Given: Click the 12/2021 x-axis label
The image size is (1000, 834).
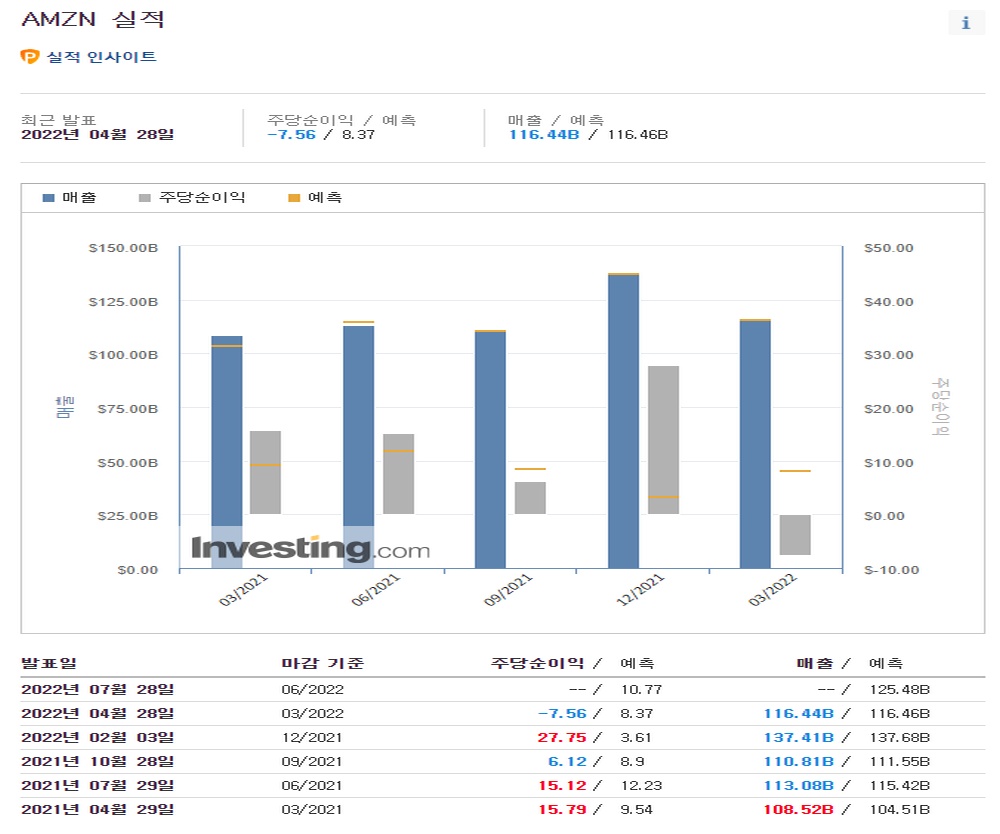Looking at the screenshot, I should (x=640, y=590).
